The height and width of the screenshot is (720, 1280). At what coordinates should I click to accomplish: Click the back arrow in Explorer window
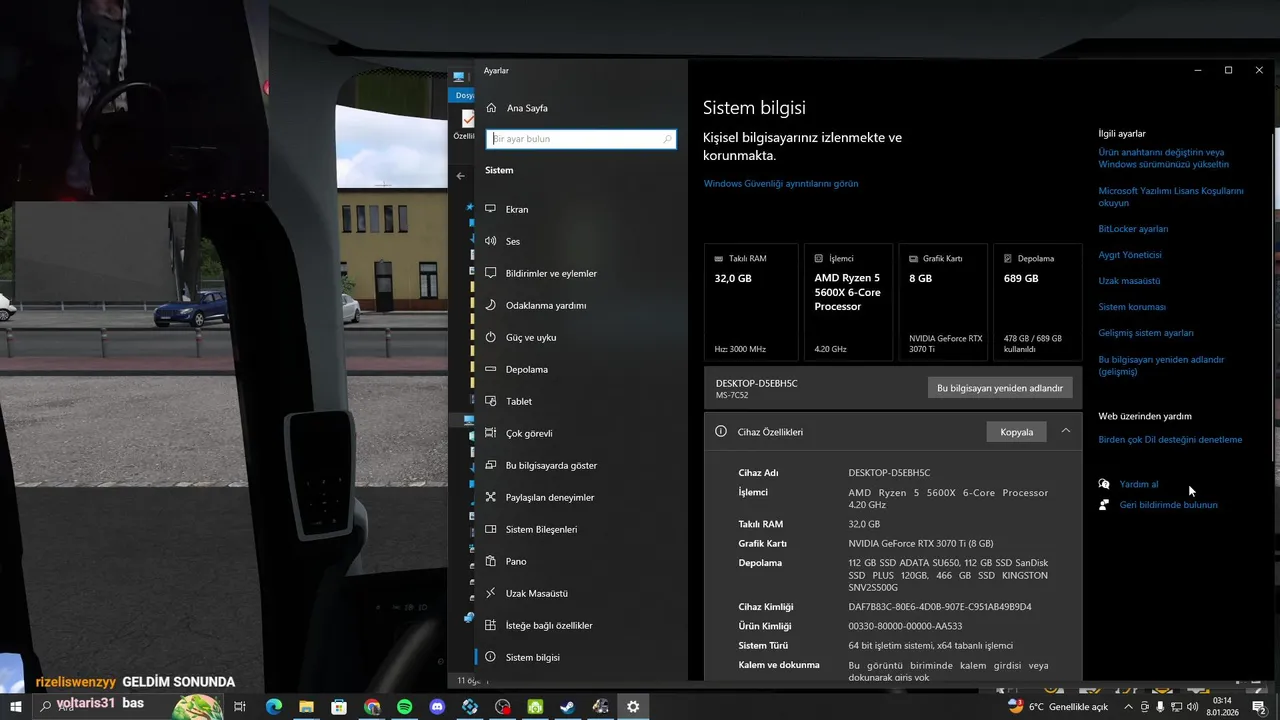coord(461,176)
